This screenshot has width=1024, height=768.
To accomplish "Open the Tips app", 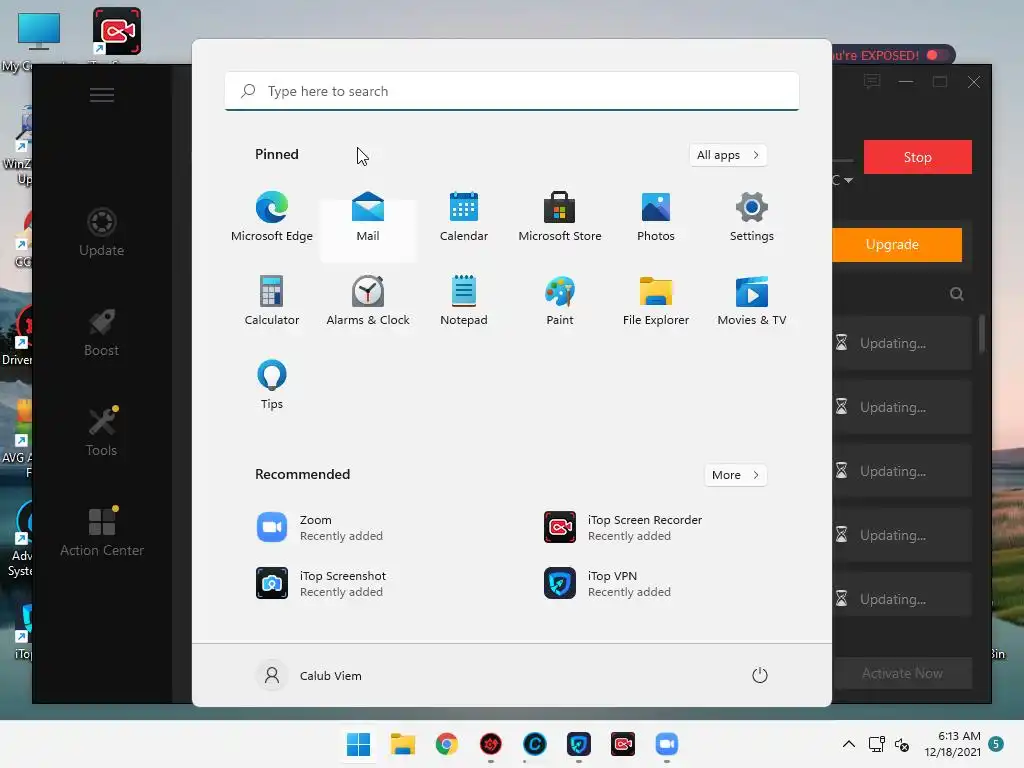I will (272, 385).
